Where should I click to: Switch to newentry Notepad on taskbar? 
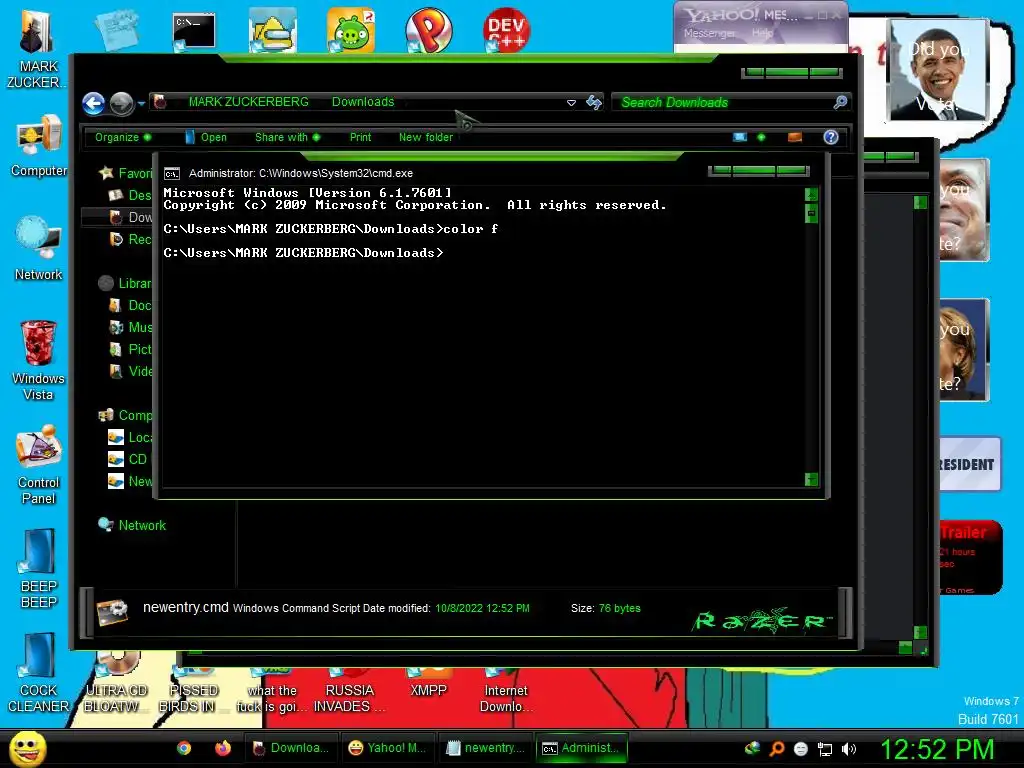tap(485, 748)
